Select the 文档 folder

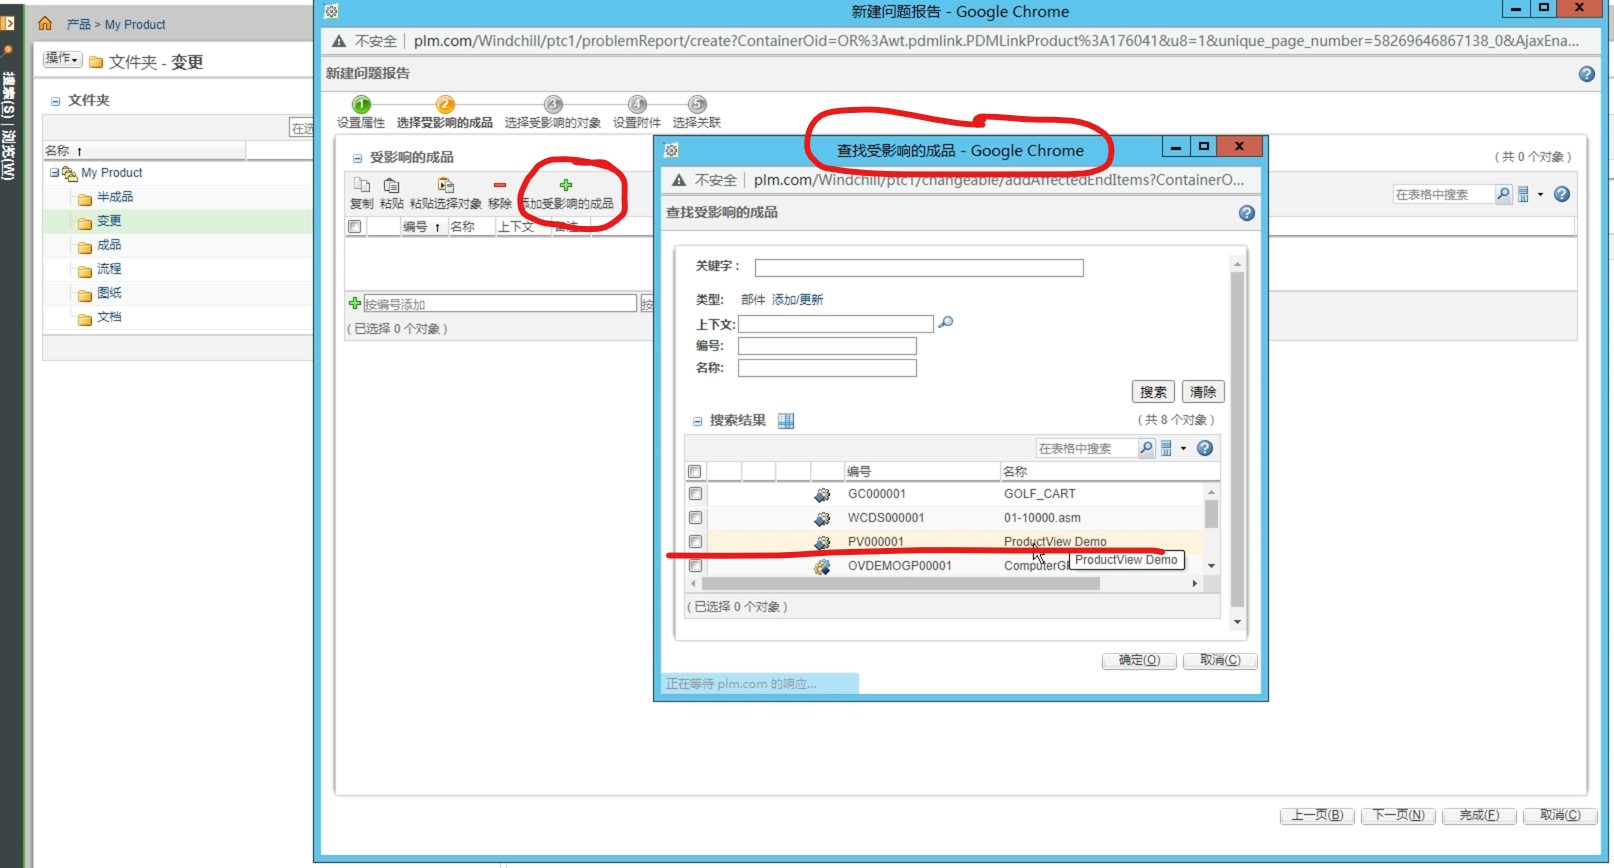tap(109, 317)
